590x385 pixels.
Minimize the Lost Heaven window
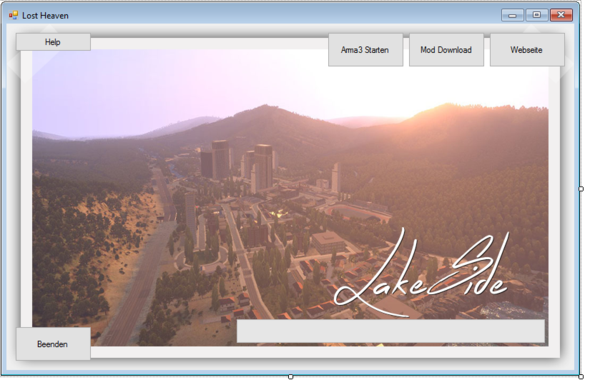pos(512,15)
